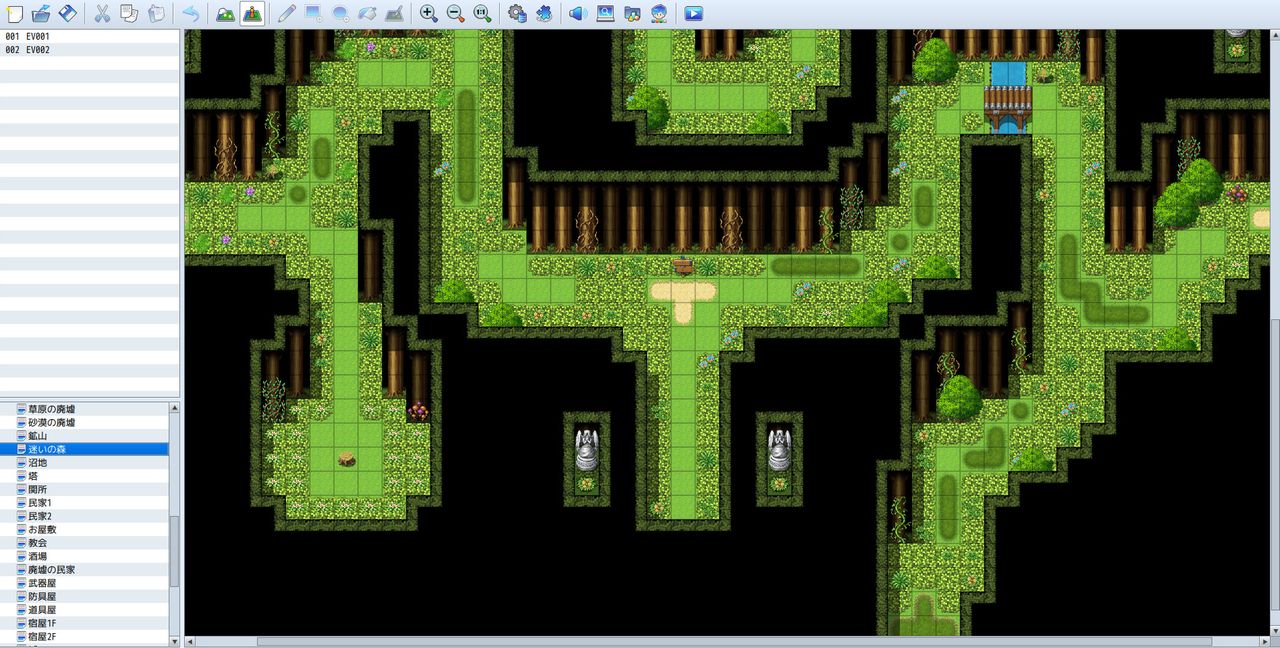1280x648 pixels.
Task: Open the Database gear icon
Action: coord(517,14)
